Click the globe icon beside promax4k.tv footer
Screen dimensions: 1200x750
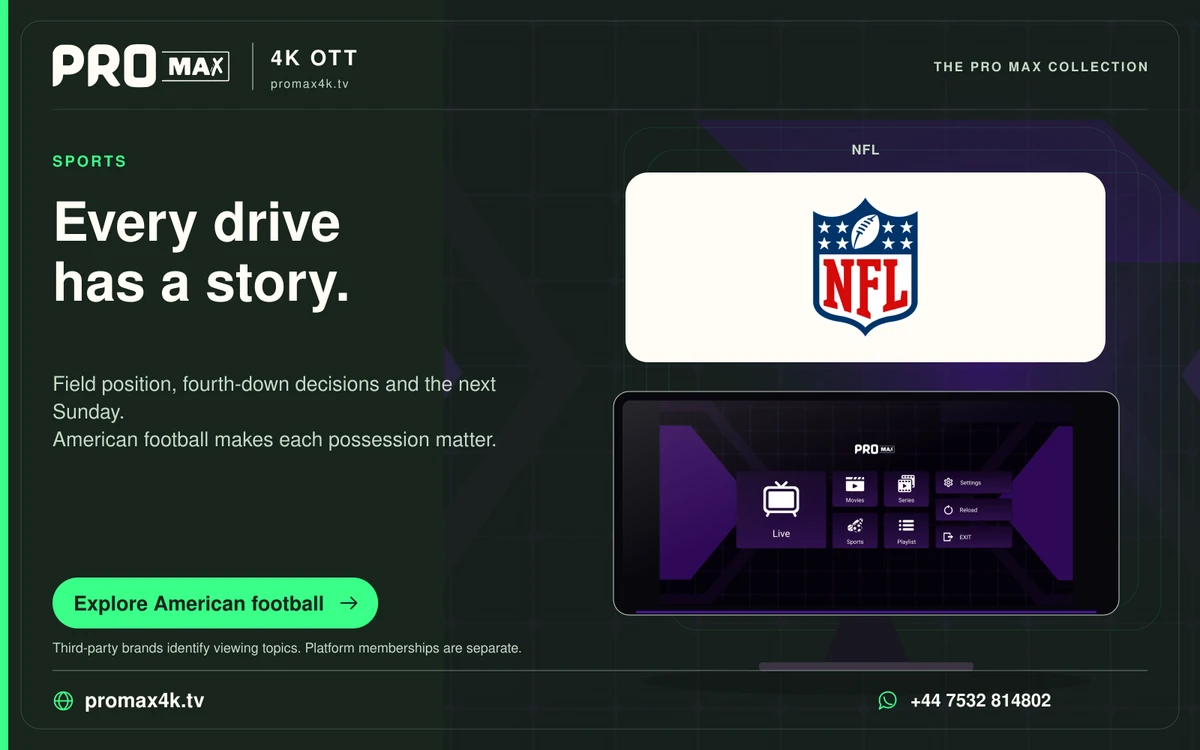coord(63,701)
